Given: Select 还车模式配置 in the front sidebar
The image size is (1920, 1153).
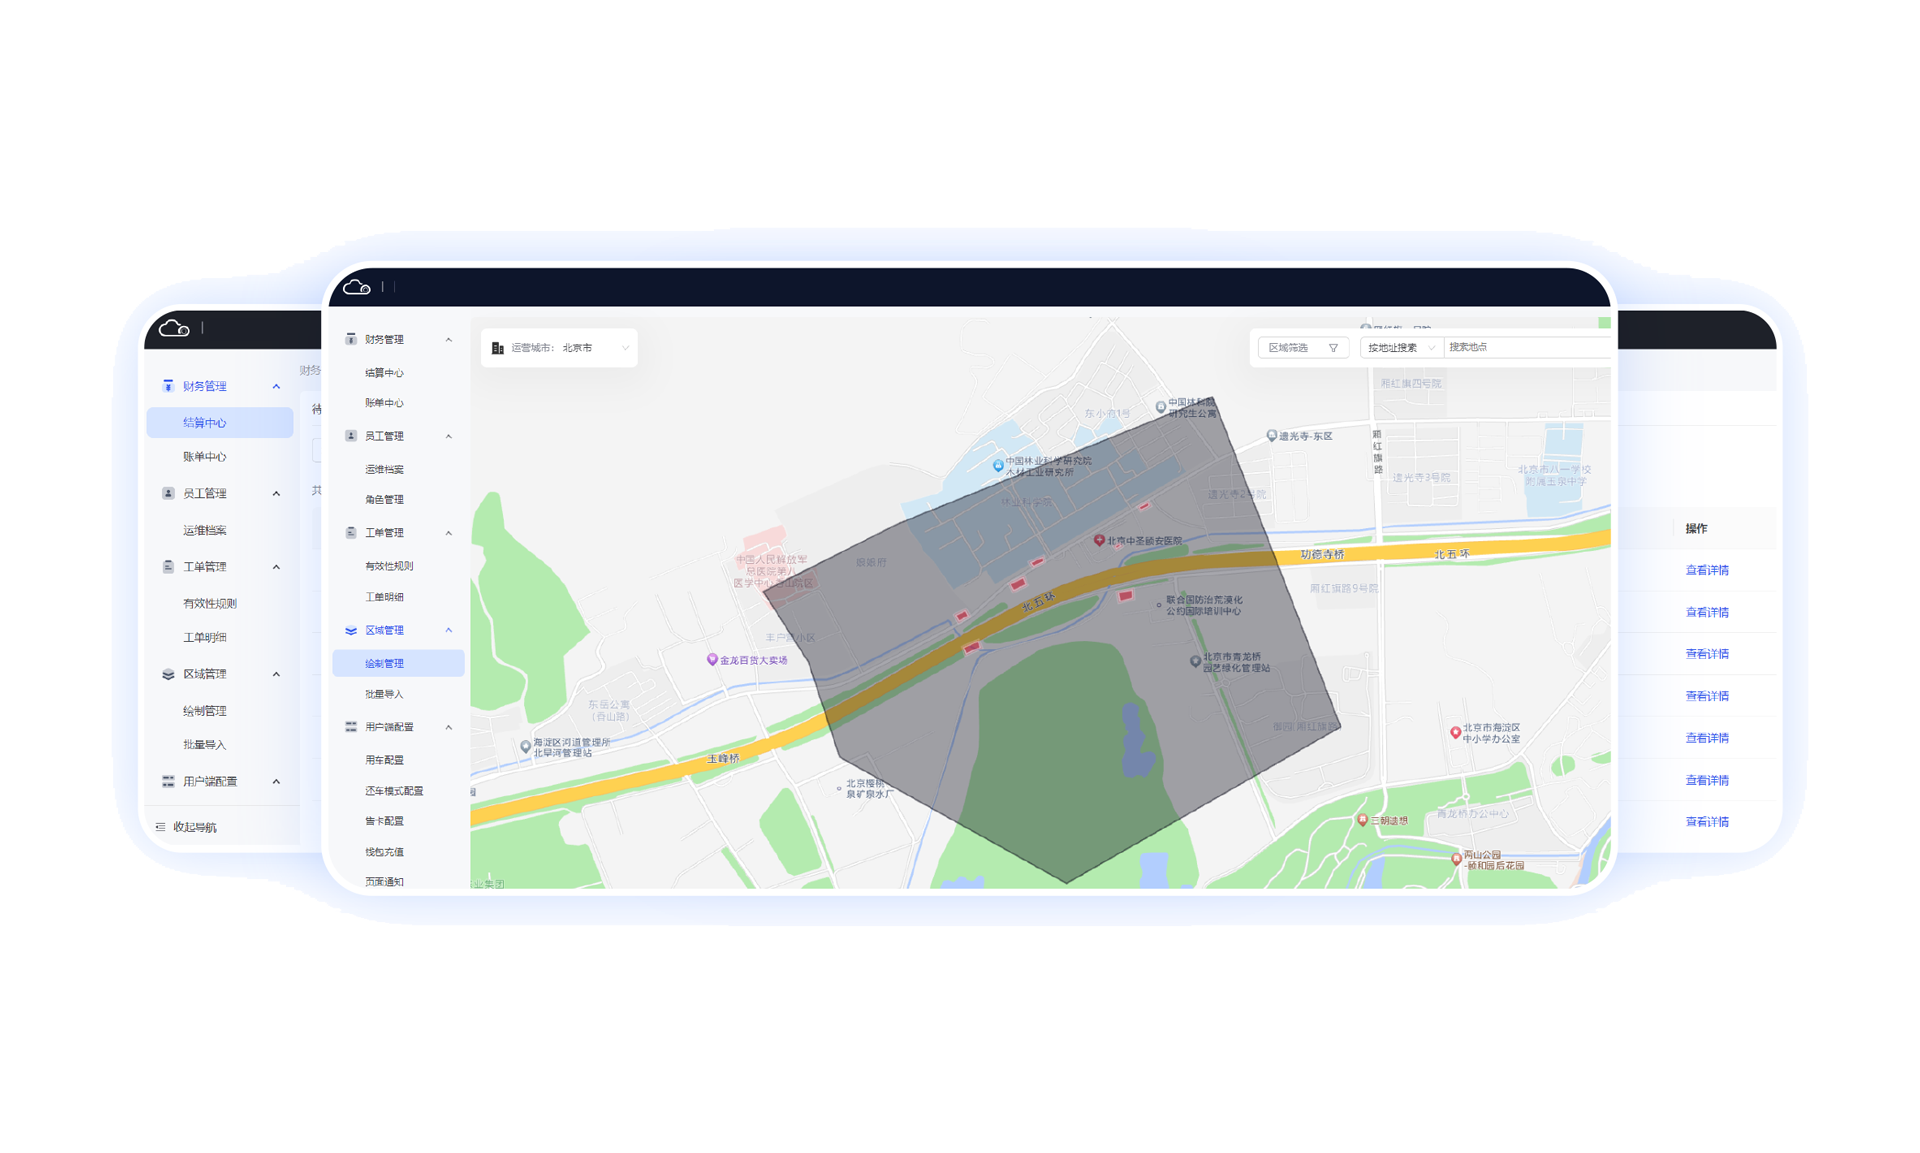Looking at the screenshot, I should pyautogui.click(x=394, y=791).
